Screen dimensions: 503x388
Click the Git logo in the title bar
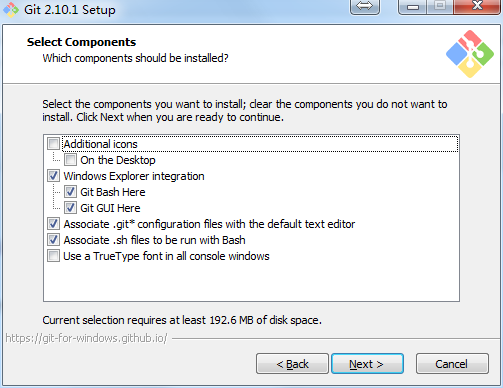11,9
